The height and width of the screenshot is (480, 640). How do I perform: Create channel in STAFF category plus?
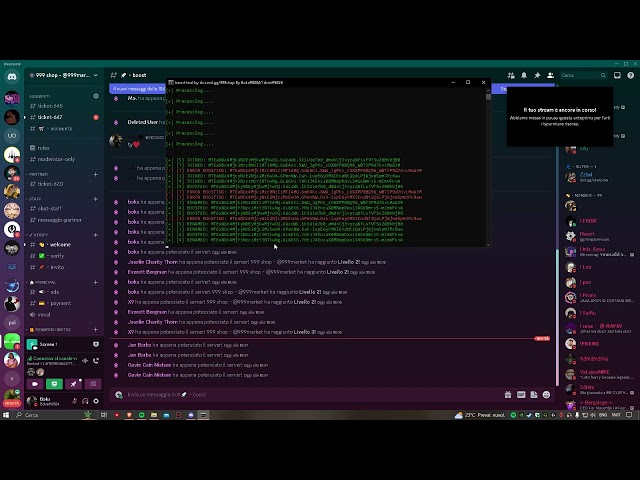click(x=96, y=199)
